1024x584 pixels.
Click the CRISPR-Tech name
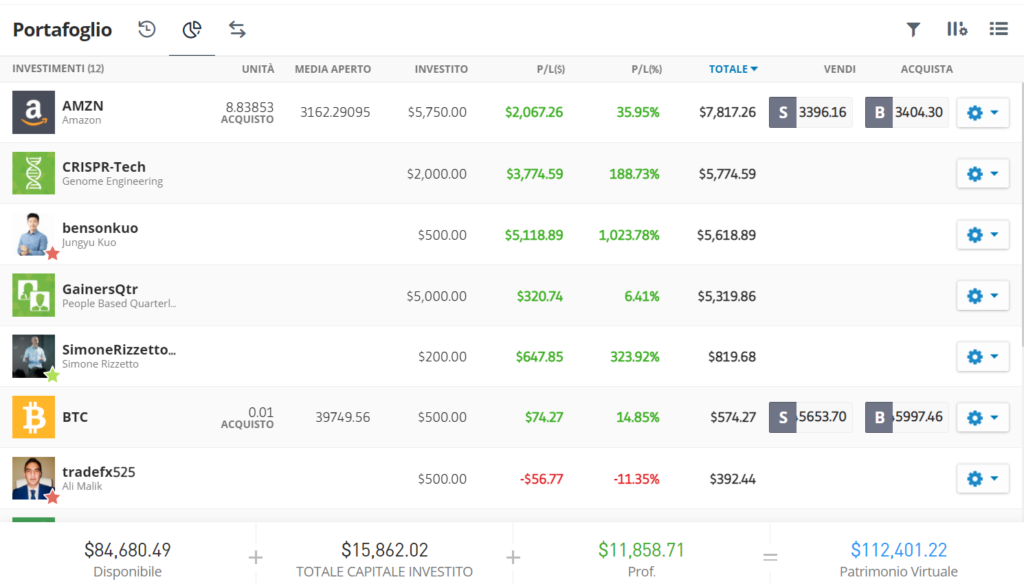(104, 167)
